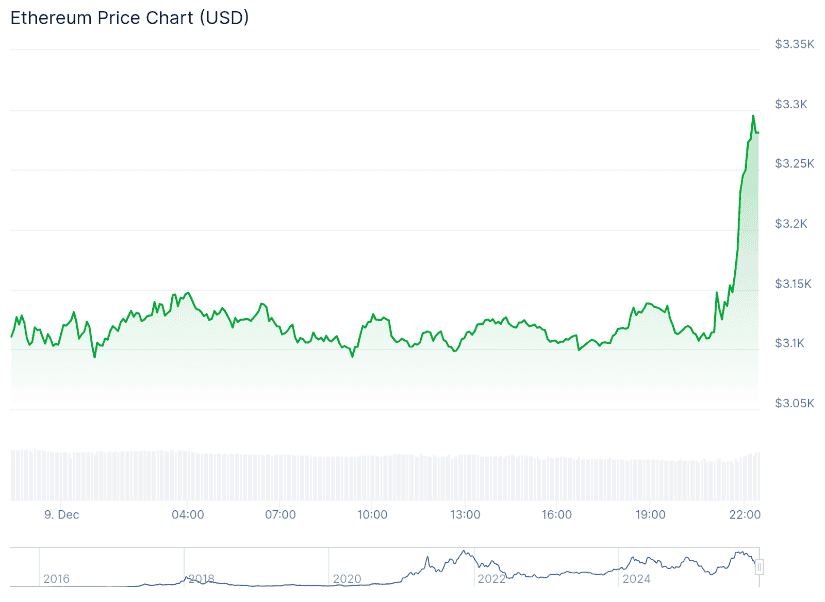Click the Ethereum Price Chart (USD) title
This screenshot has width=825, height=602.
pyautogui.click(x=130, y=19)
